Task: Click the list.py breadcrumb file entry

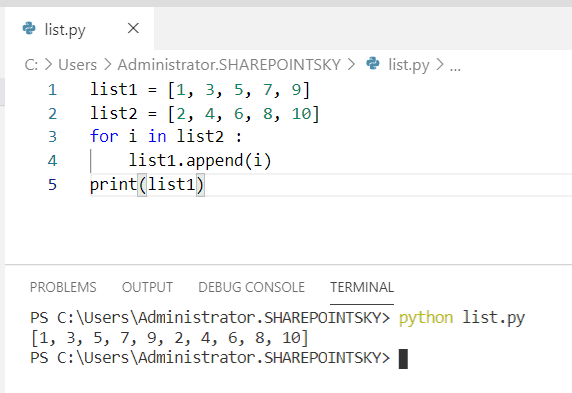Action: [409, 65]
